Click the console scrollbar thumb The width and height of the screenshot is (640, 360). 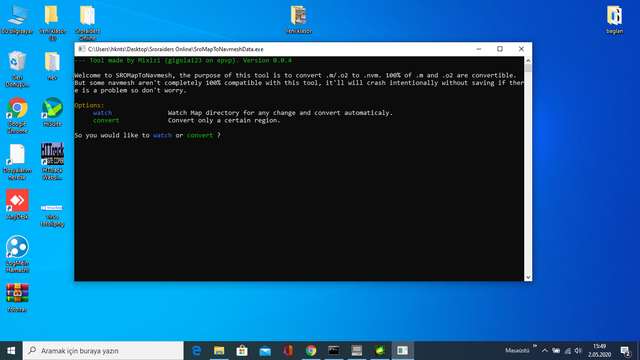pyautogui.click(x=528, y=68)
